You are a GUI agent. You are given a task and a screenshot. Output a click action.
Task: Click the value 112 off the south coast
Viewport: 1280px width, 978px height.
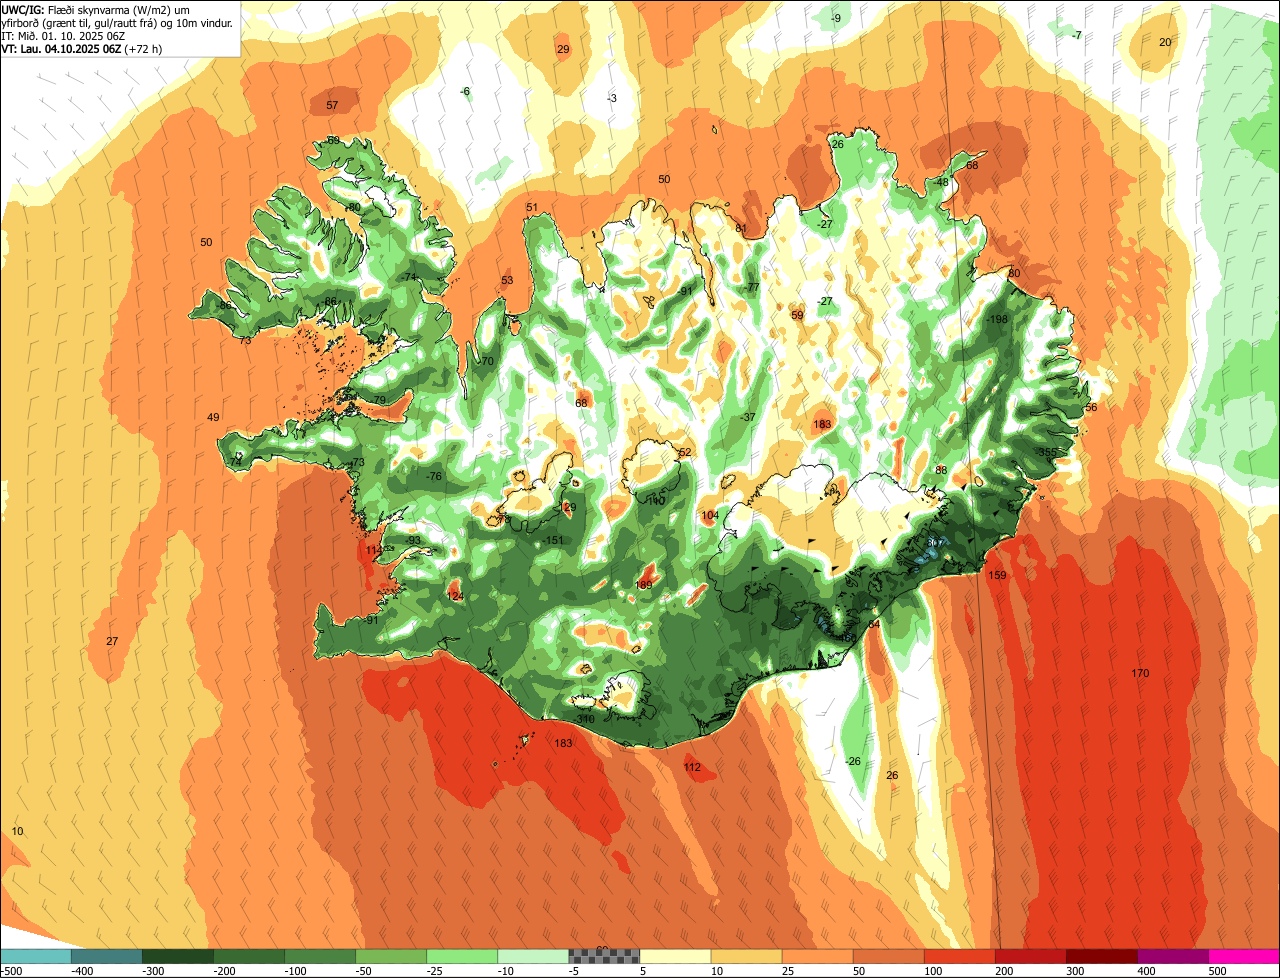(692, 767)
